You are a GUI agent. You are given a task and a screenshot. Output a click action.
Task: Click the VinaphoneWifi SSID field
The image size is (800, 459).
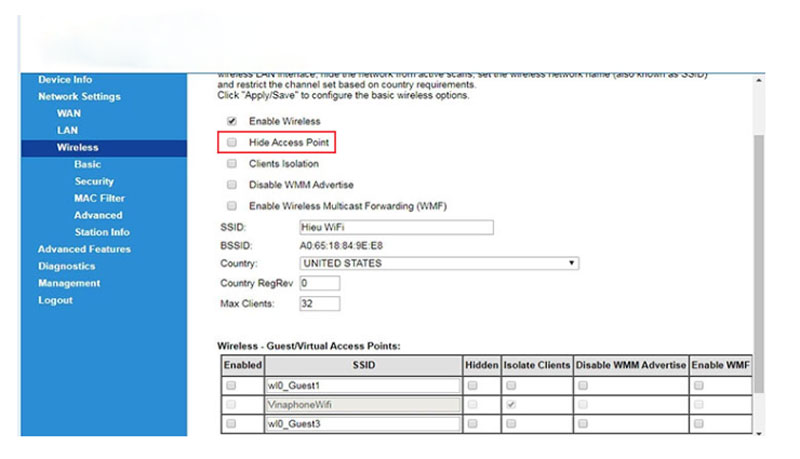click(363, 405)
